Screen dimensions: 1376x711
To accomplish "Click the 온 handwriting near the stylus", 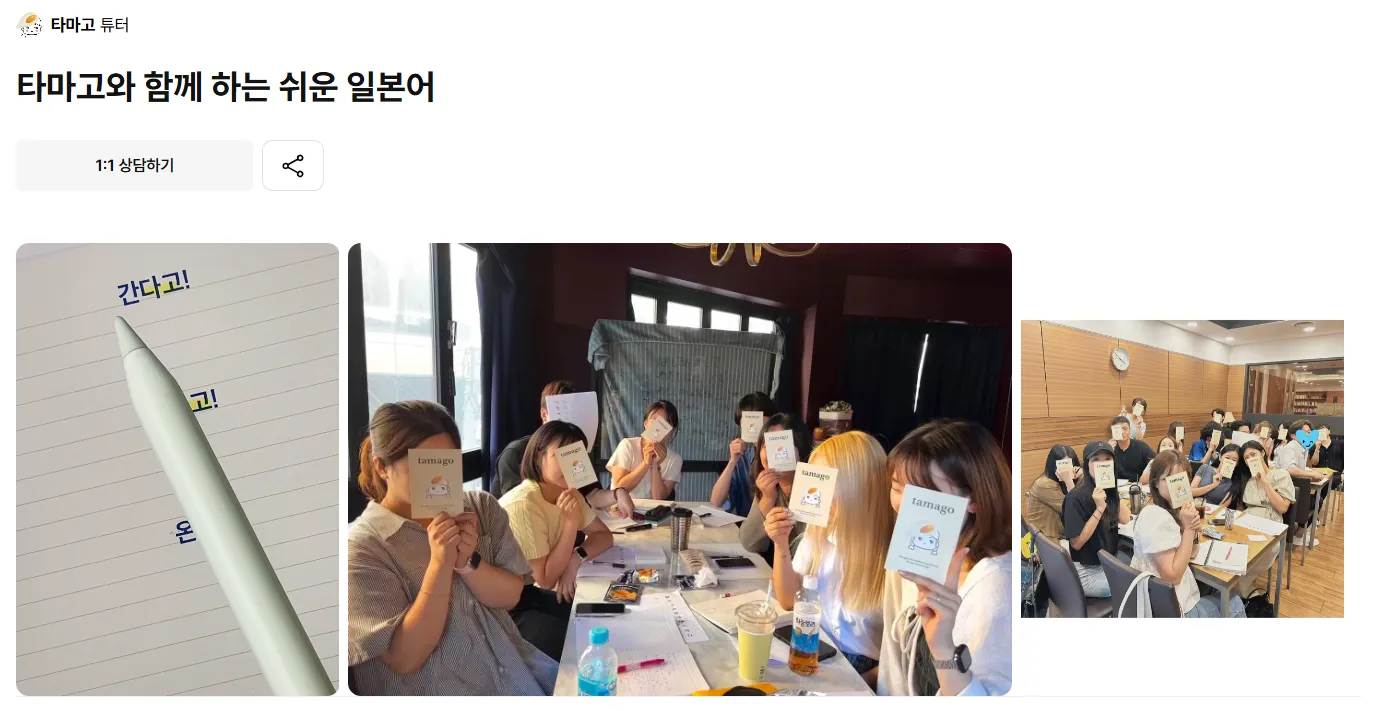I will (185, 532).
